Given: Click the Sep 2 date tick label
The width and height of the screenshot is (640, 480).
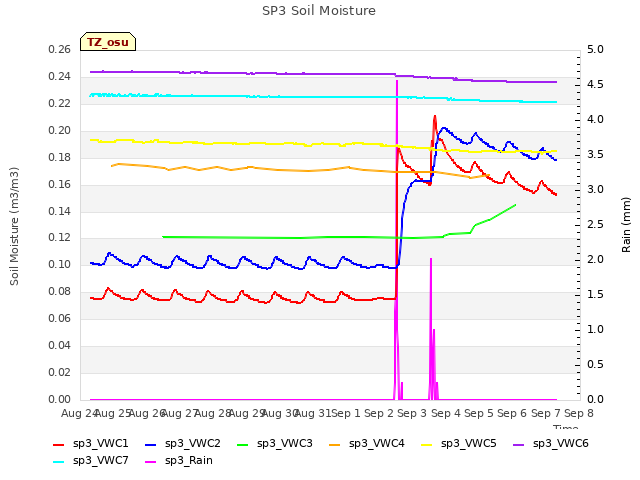Looking at the screenshot, I should coord(379,413).
